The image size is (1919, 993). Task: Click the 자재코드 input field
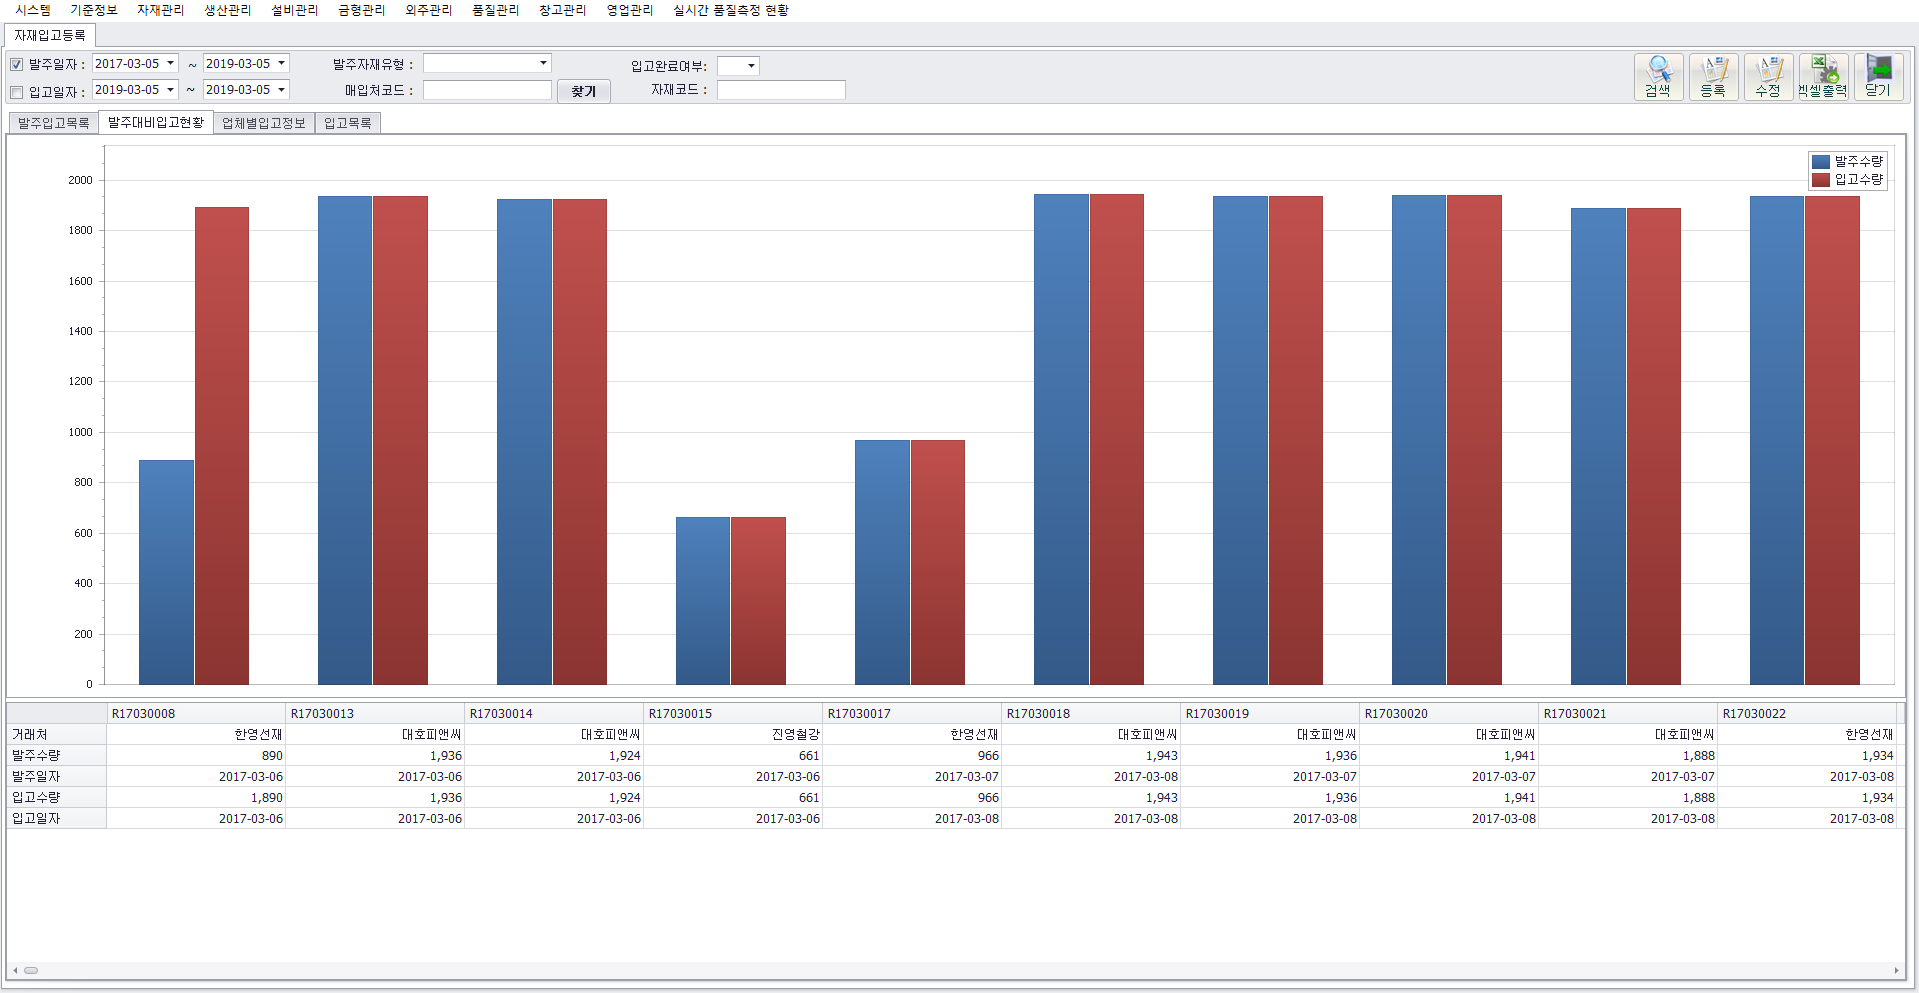(x=781, y=90)
